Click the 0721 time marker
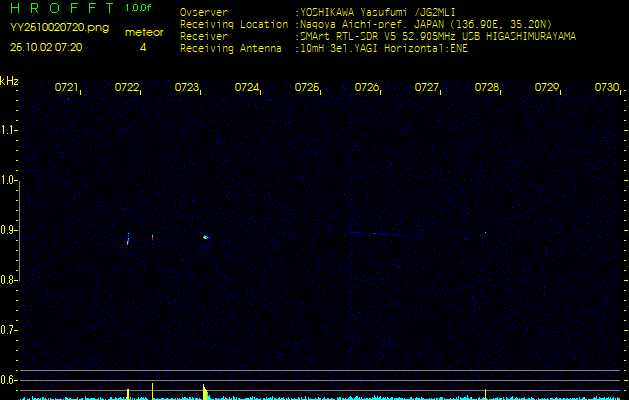 pos(67,88)
